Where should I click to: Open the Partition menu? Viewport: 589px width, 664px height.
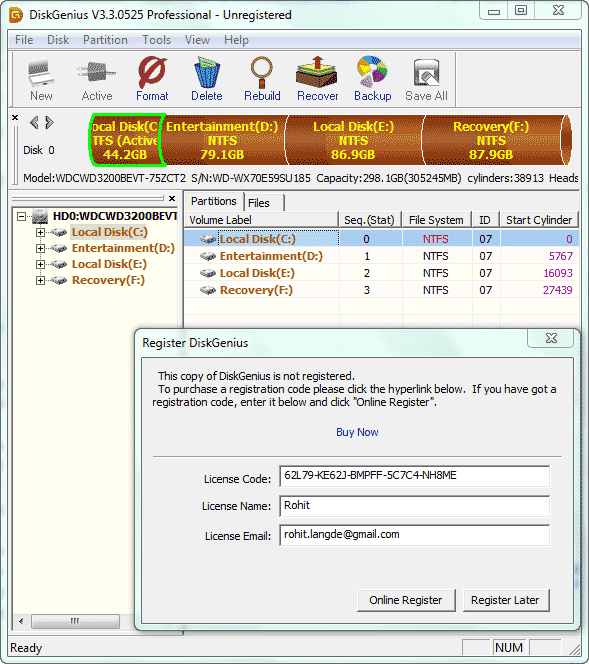[105, 40]
